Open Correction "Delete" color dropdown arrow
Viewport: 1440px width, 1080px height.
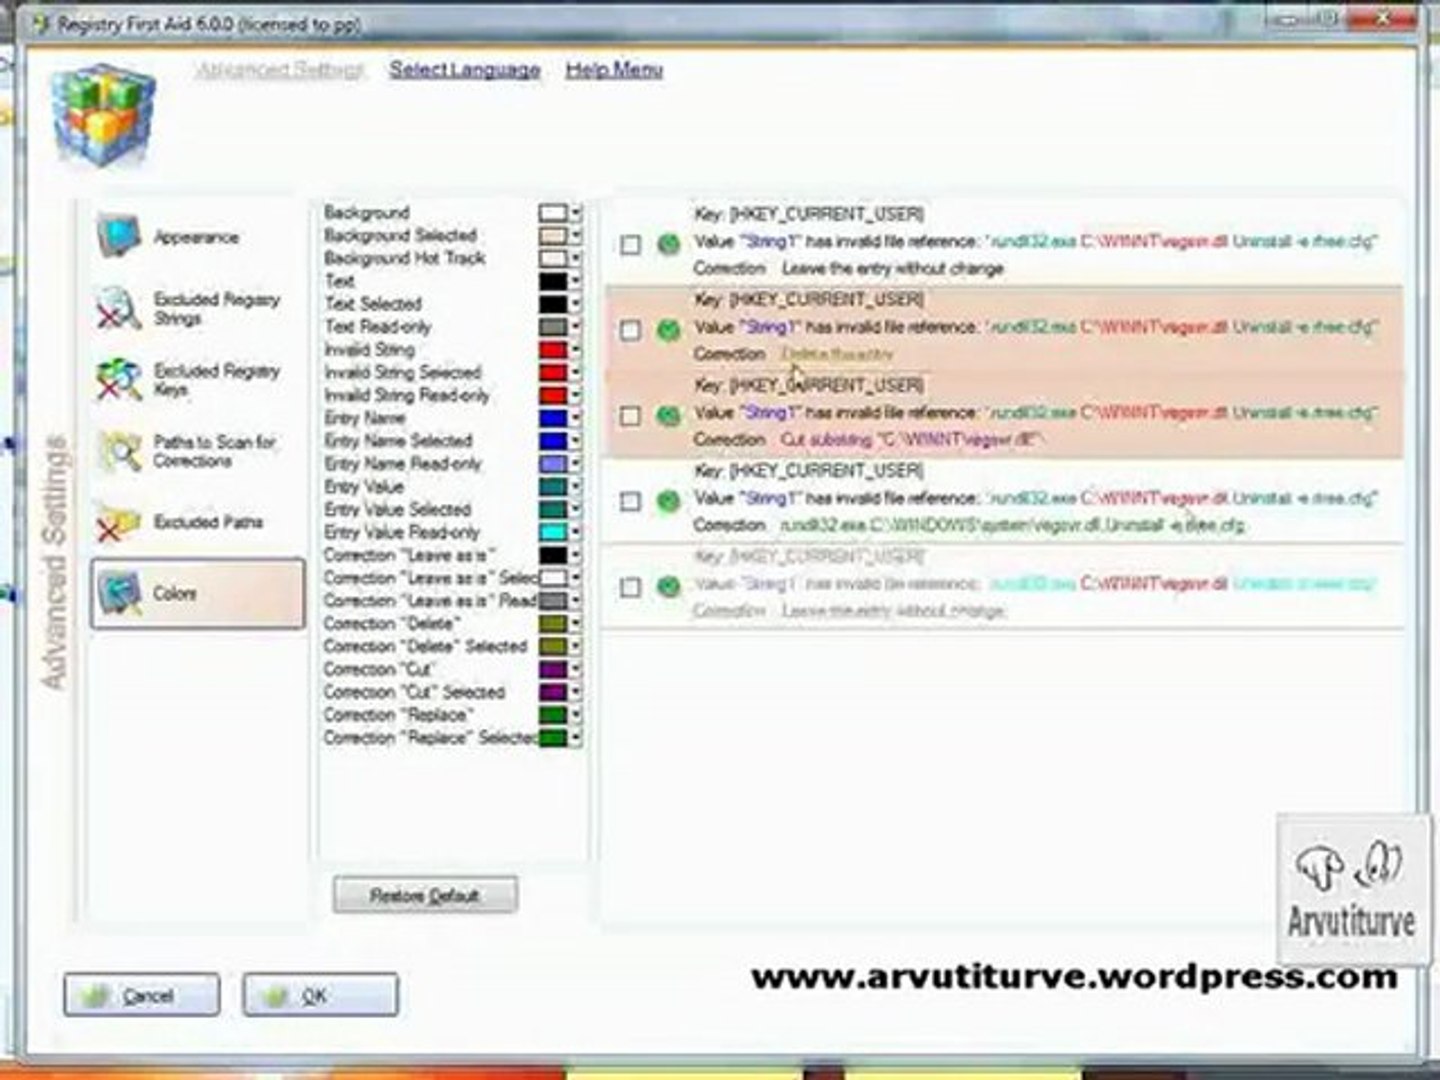click(575, 624)
